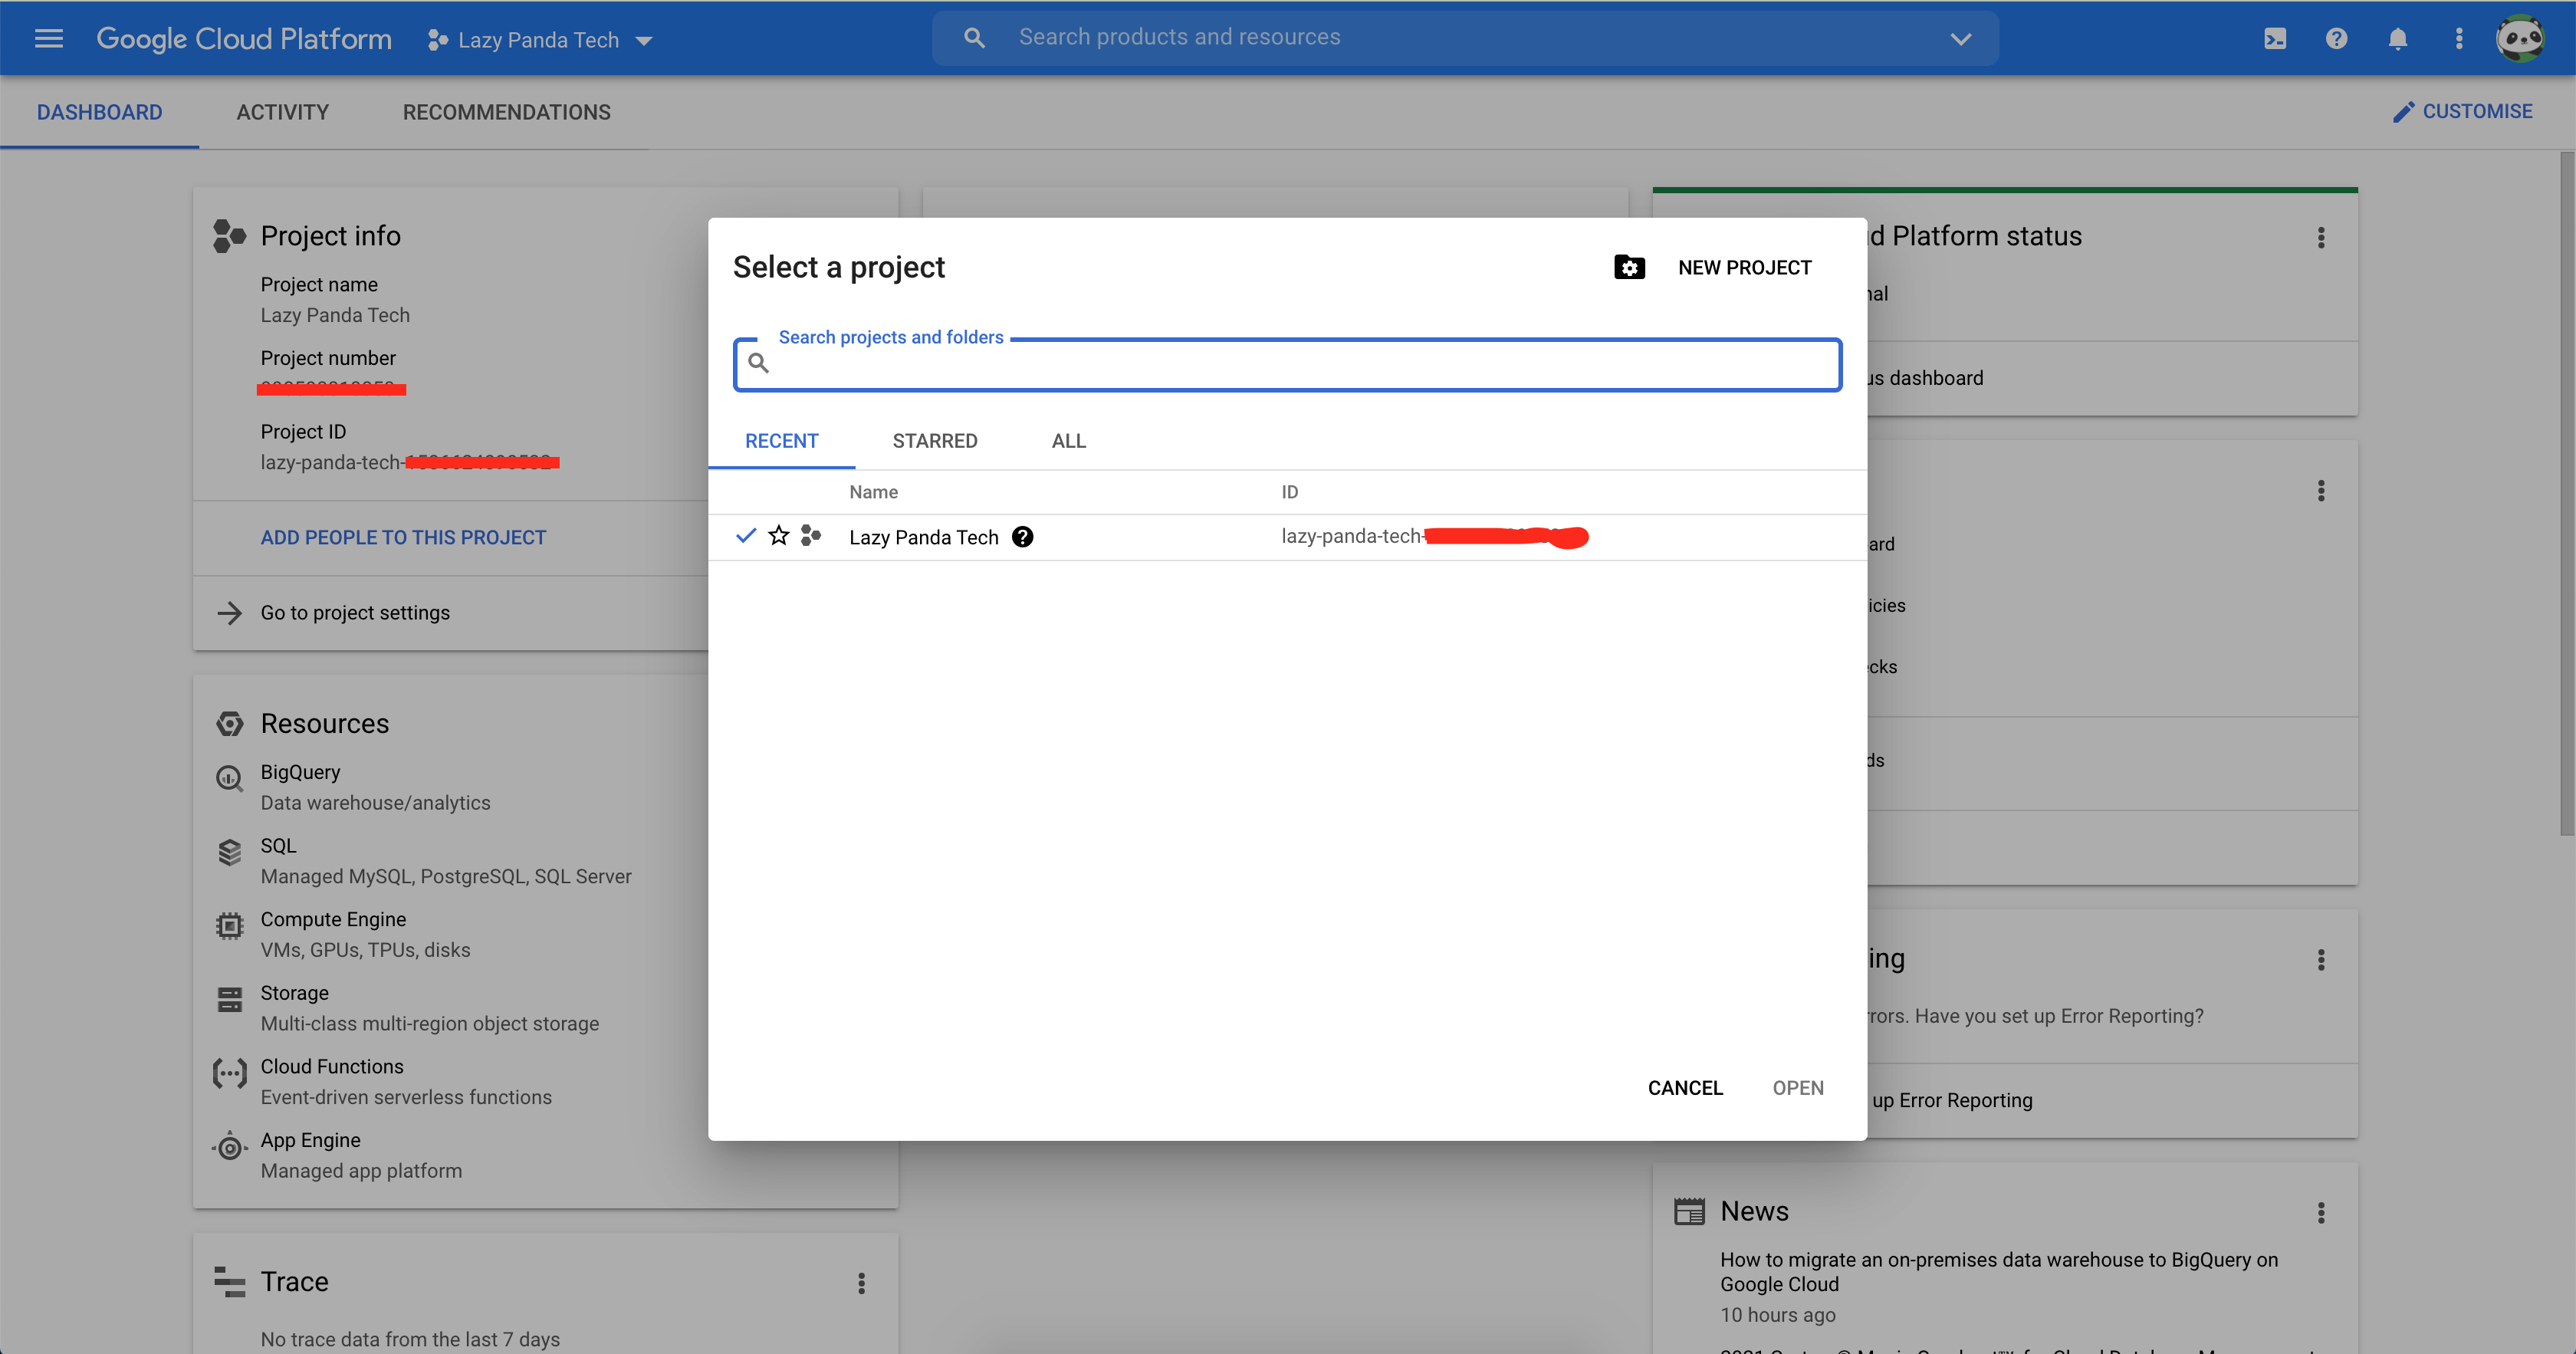Screen dimensions: 2576x1354
Task: Click the checkmark in the project row
Action: pos(746,536)
